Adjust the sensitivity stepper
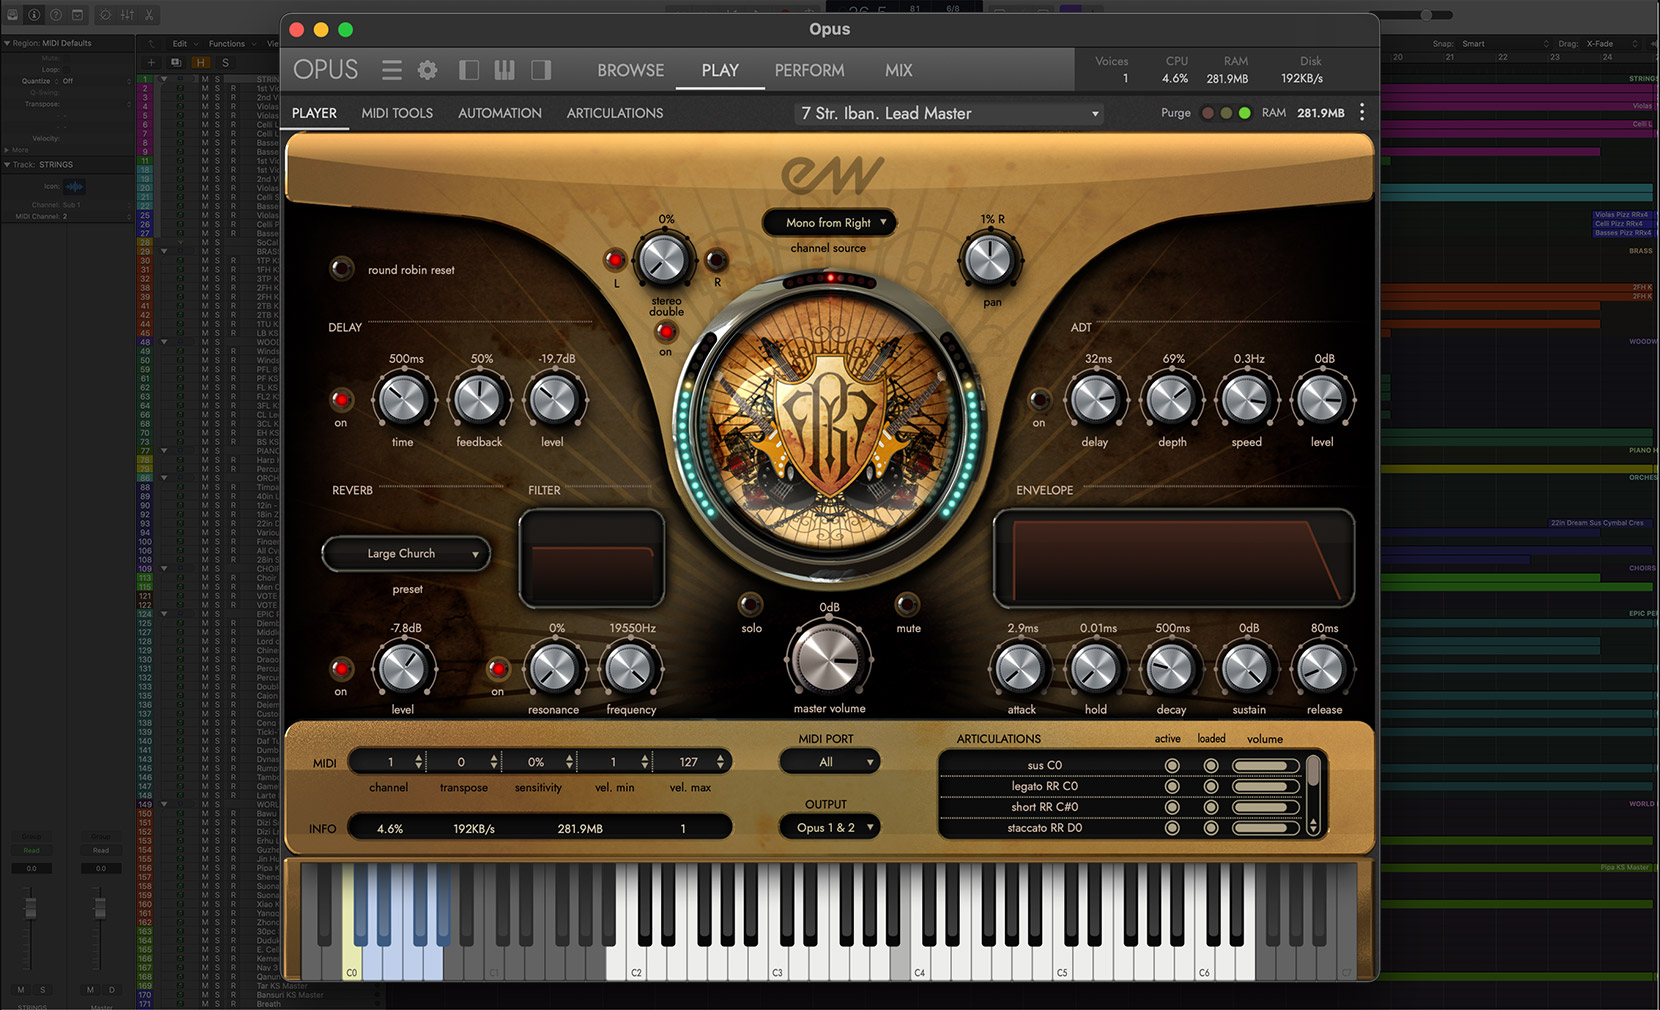1660x1010 pixels. click(569, 762)
